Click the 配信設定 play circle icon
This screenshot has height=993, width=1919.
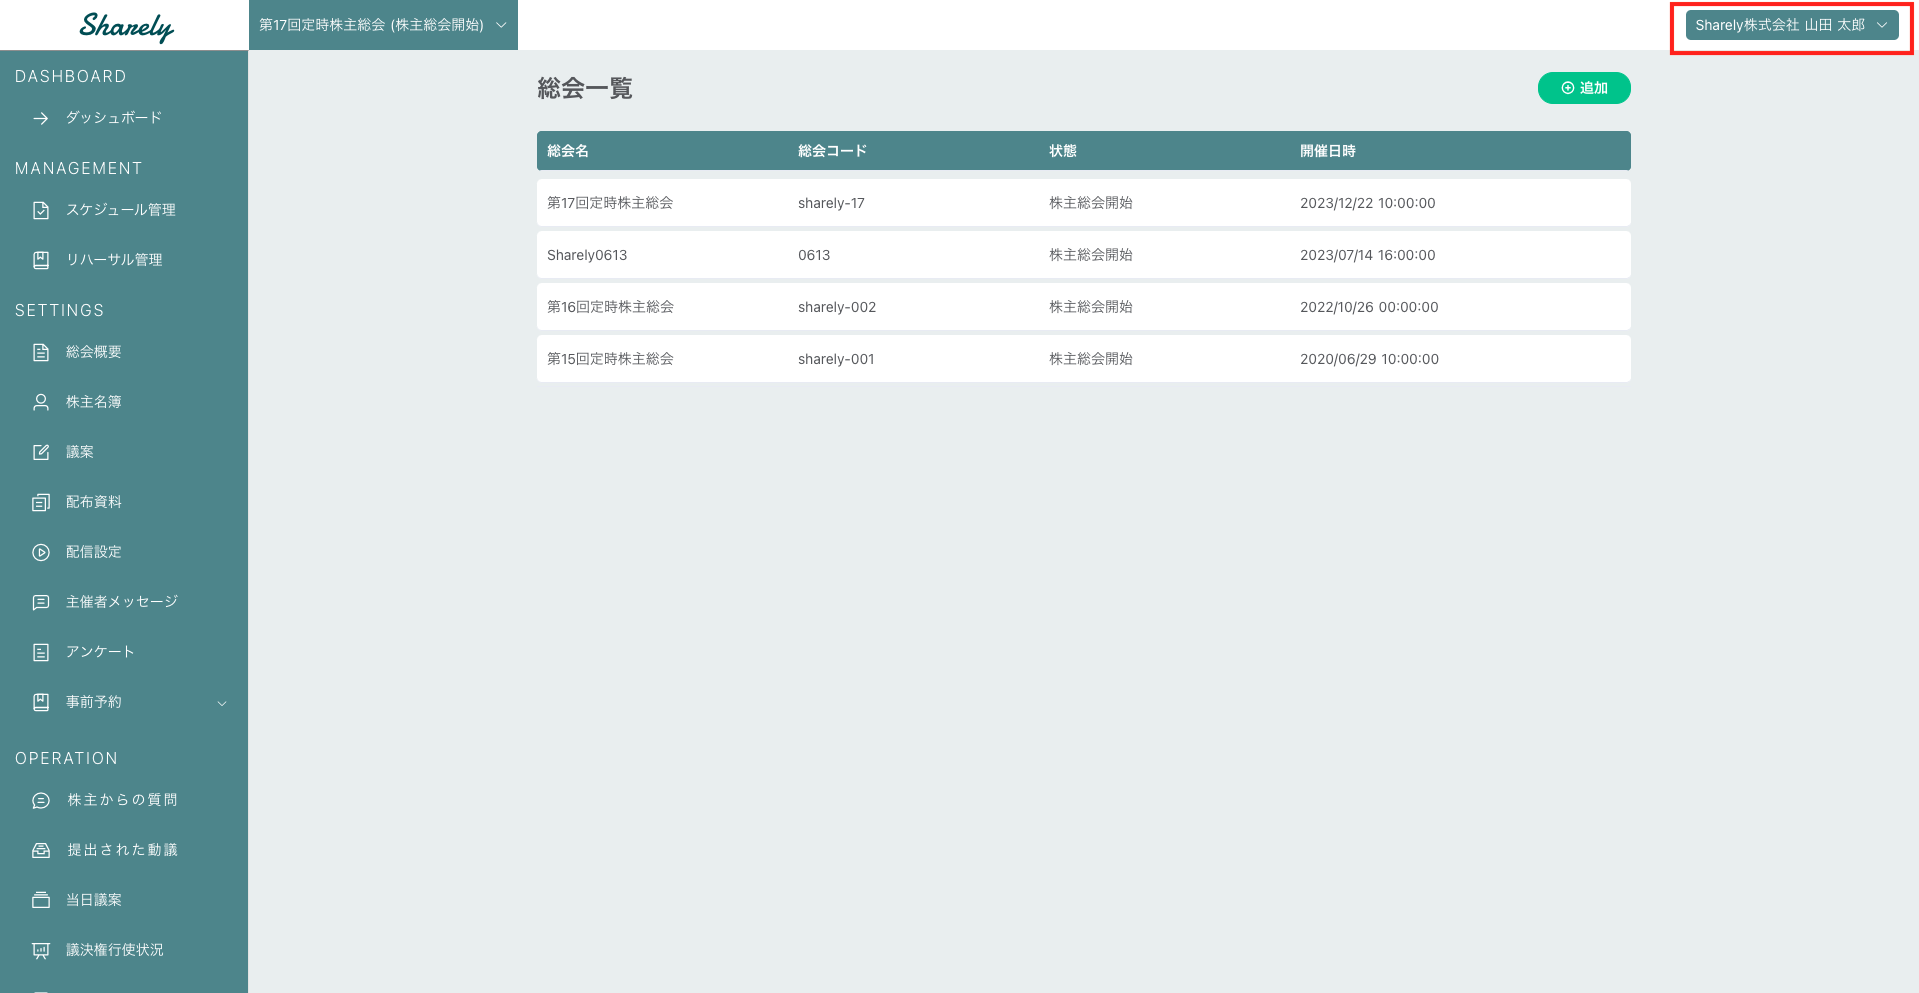41,552
